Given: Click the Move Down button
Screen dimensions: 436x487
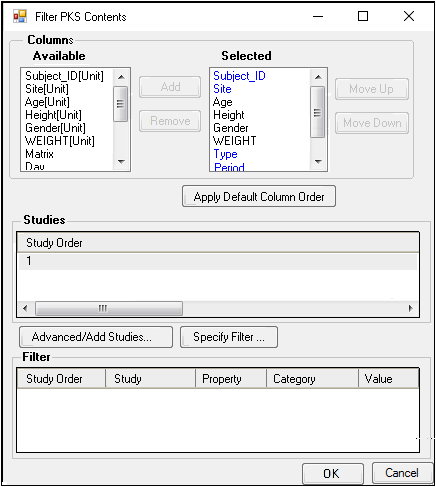Looking at the screenshot, I should point(372,123).
